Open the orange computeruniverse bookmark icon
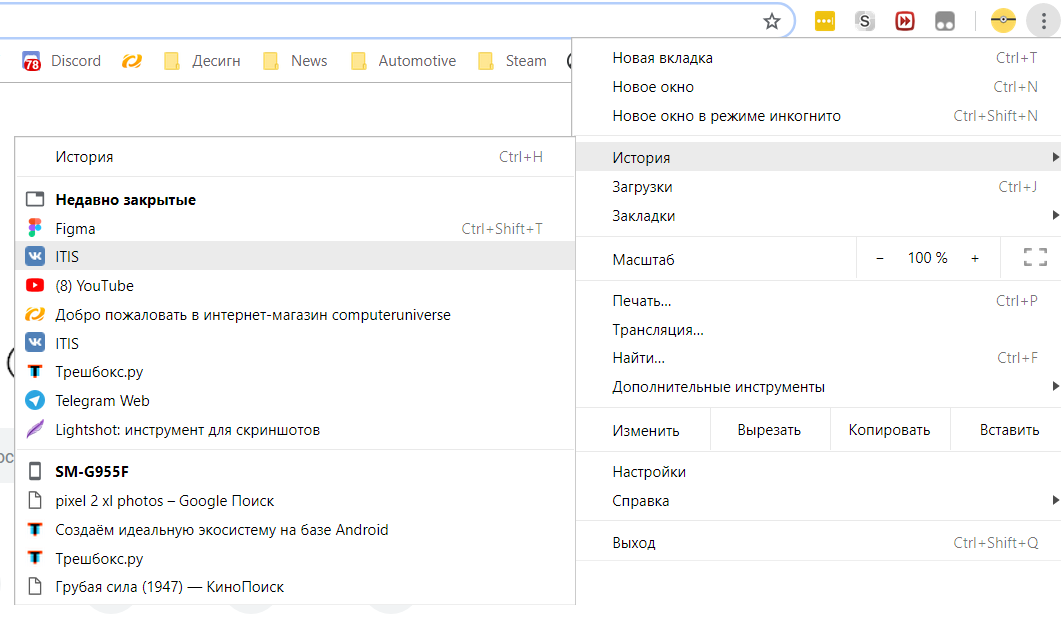The image size is (1061, 619). coord(132,61)
